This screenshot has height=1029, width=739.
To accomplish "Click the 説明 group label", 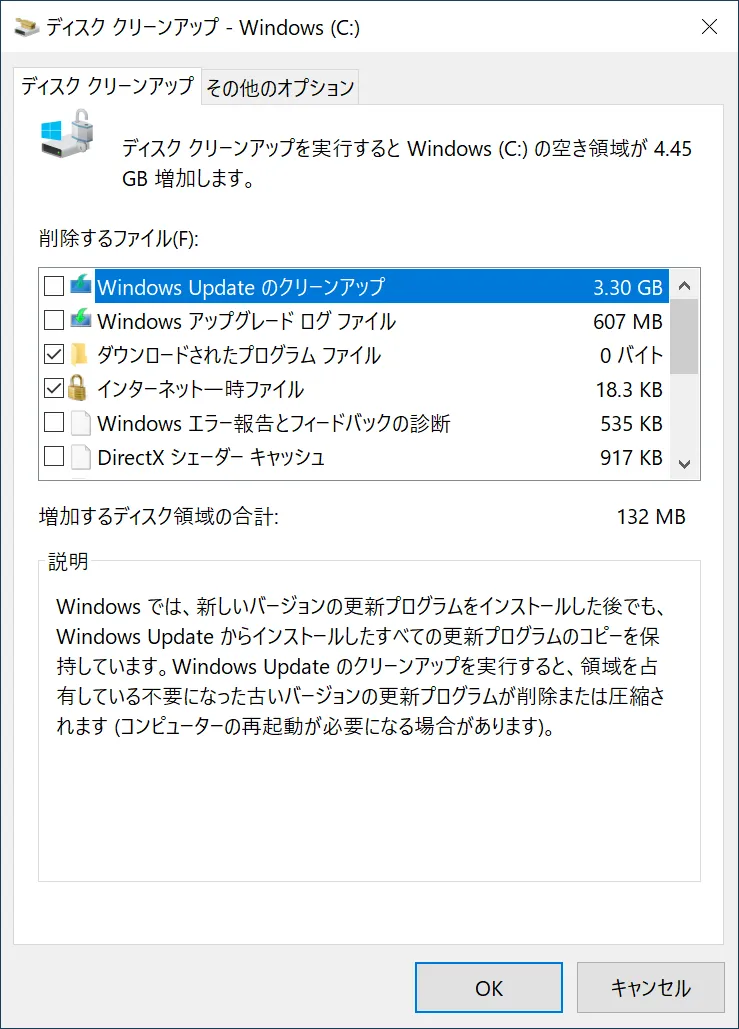I will pos(68,562).
